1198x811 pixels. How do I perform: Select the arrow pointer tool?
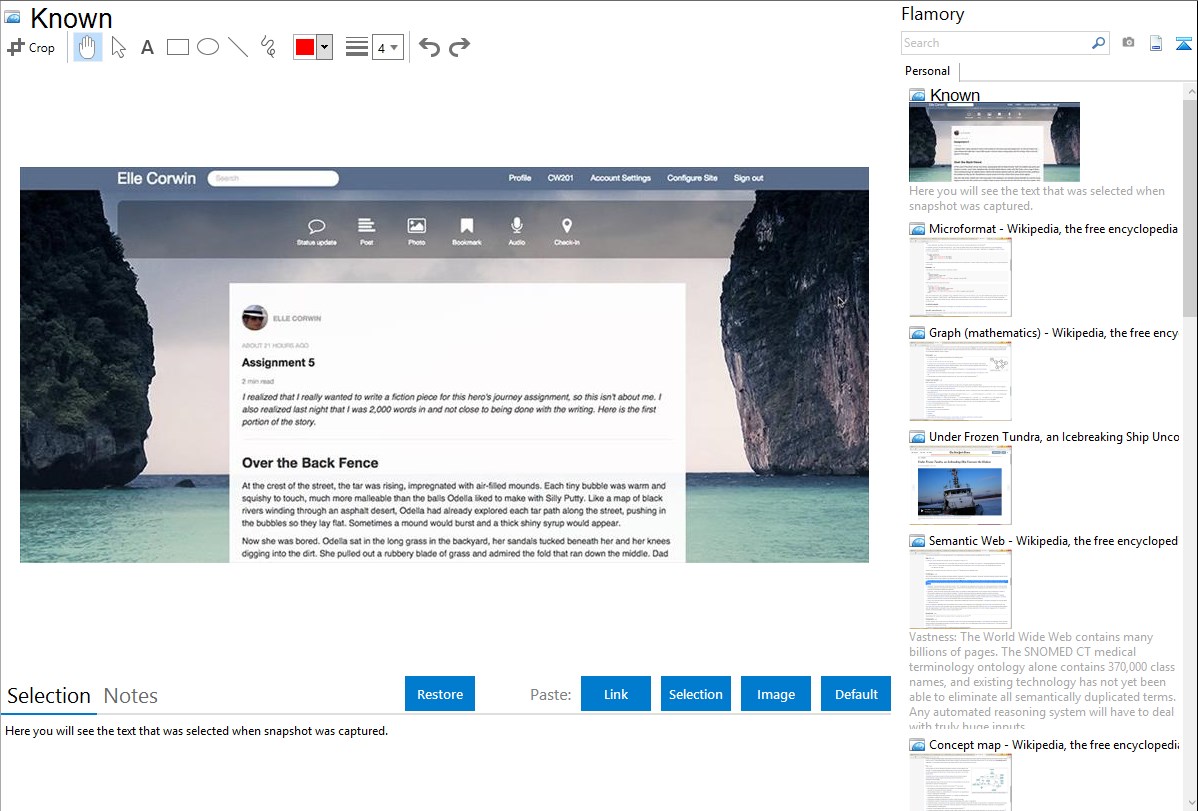coord(118,47)
